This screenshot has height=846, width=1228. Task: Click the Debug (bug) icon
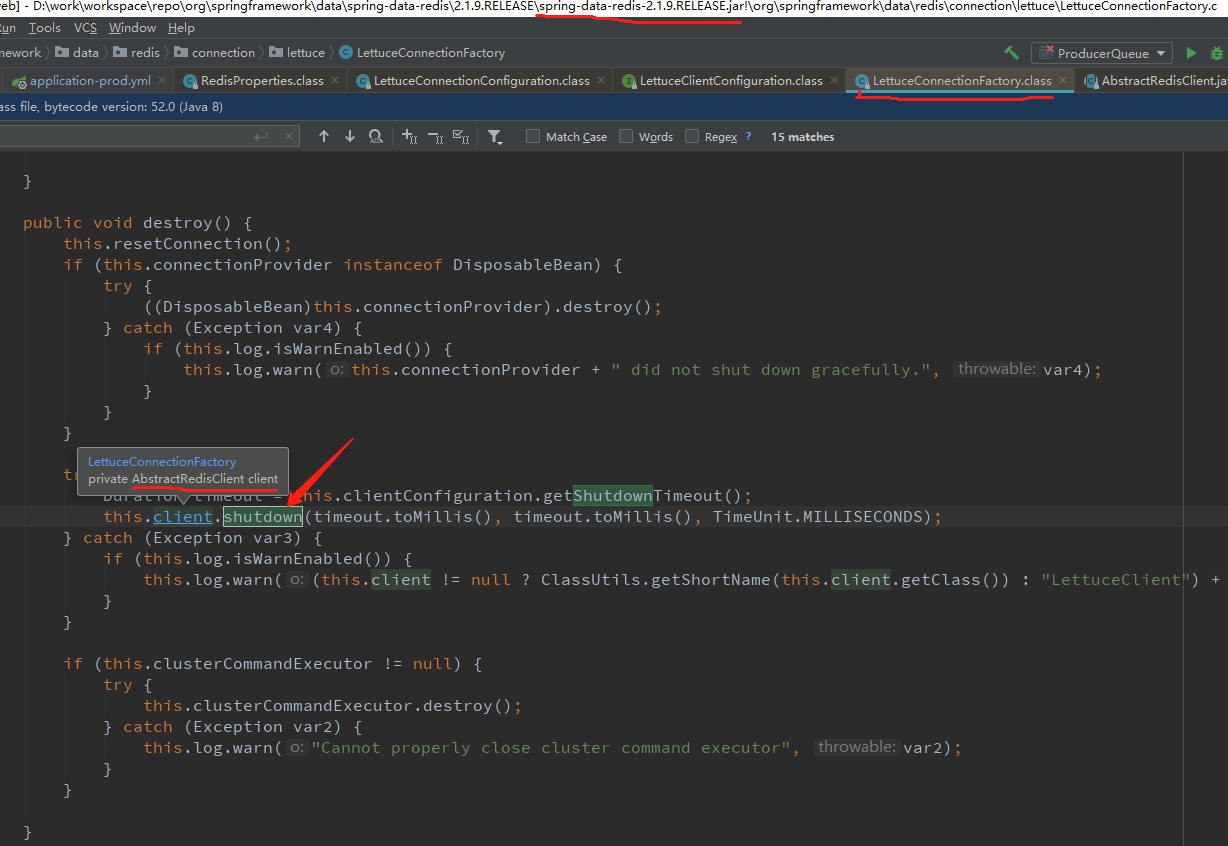point(1217,53)
